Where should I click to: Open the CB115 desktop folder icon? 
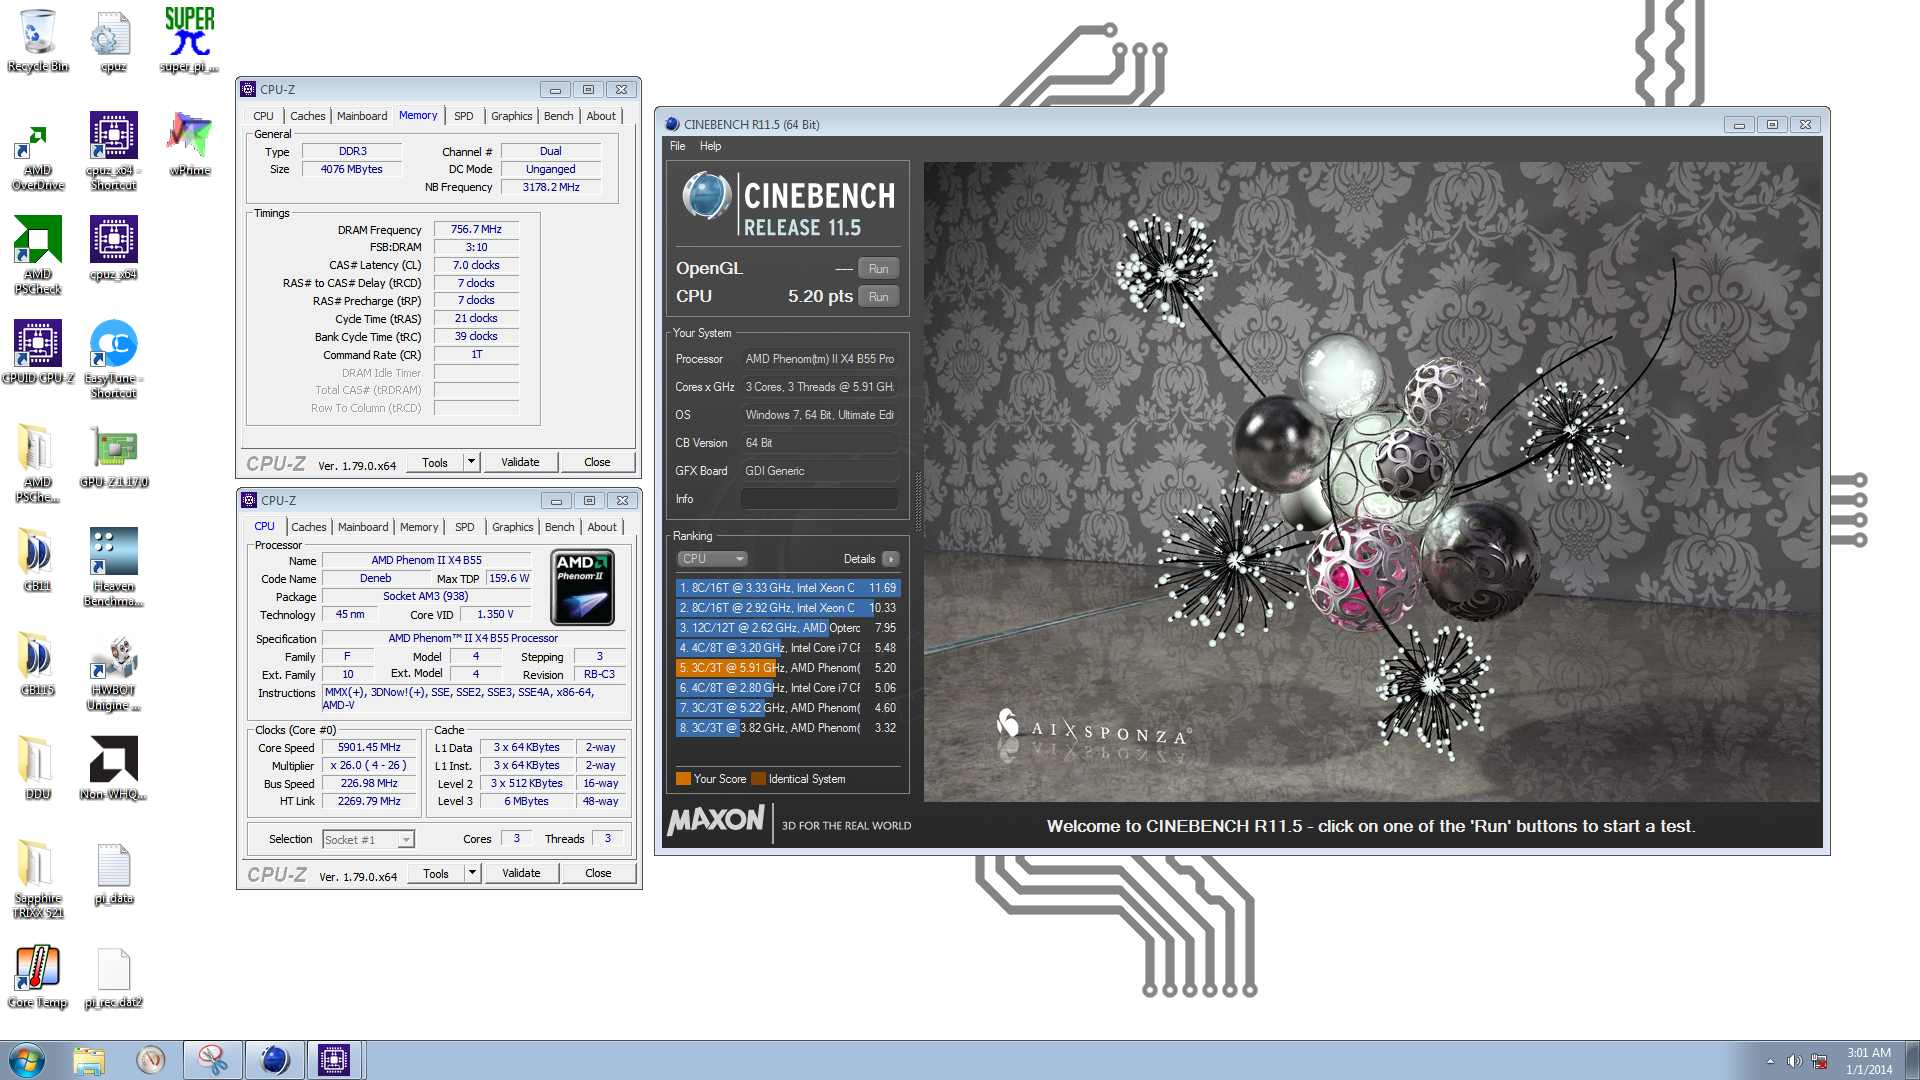38,663
